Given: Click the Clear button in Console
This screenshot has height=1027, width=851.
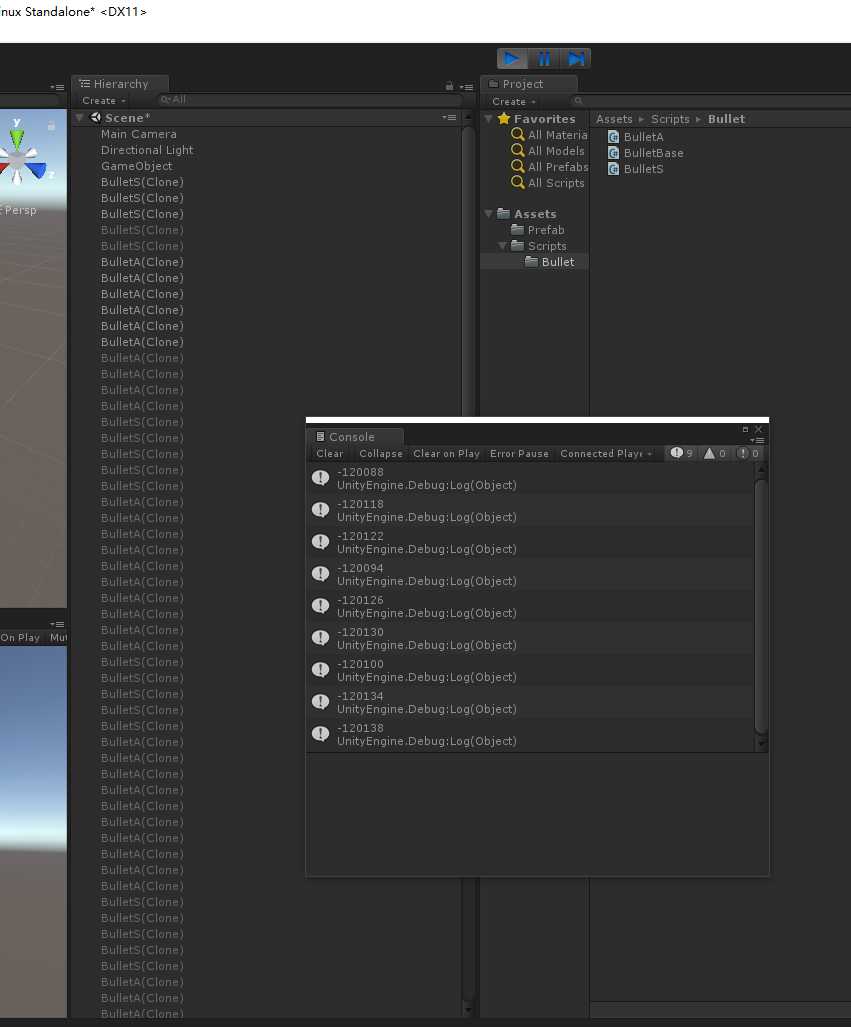Looking at the screenshot, I should point(329,454).
